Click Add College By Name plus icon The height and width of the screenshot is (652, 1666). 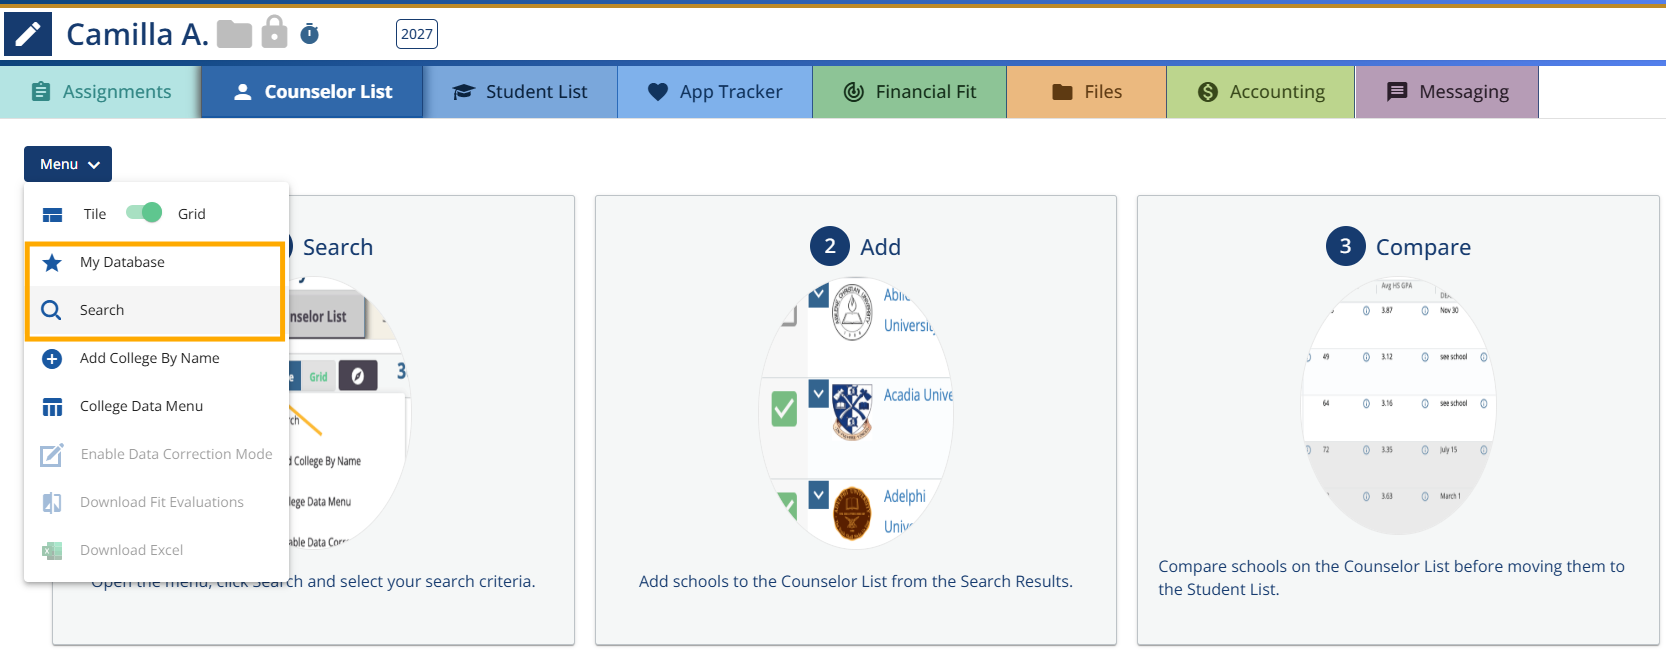52,359
